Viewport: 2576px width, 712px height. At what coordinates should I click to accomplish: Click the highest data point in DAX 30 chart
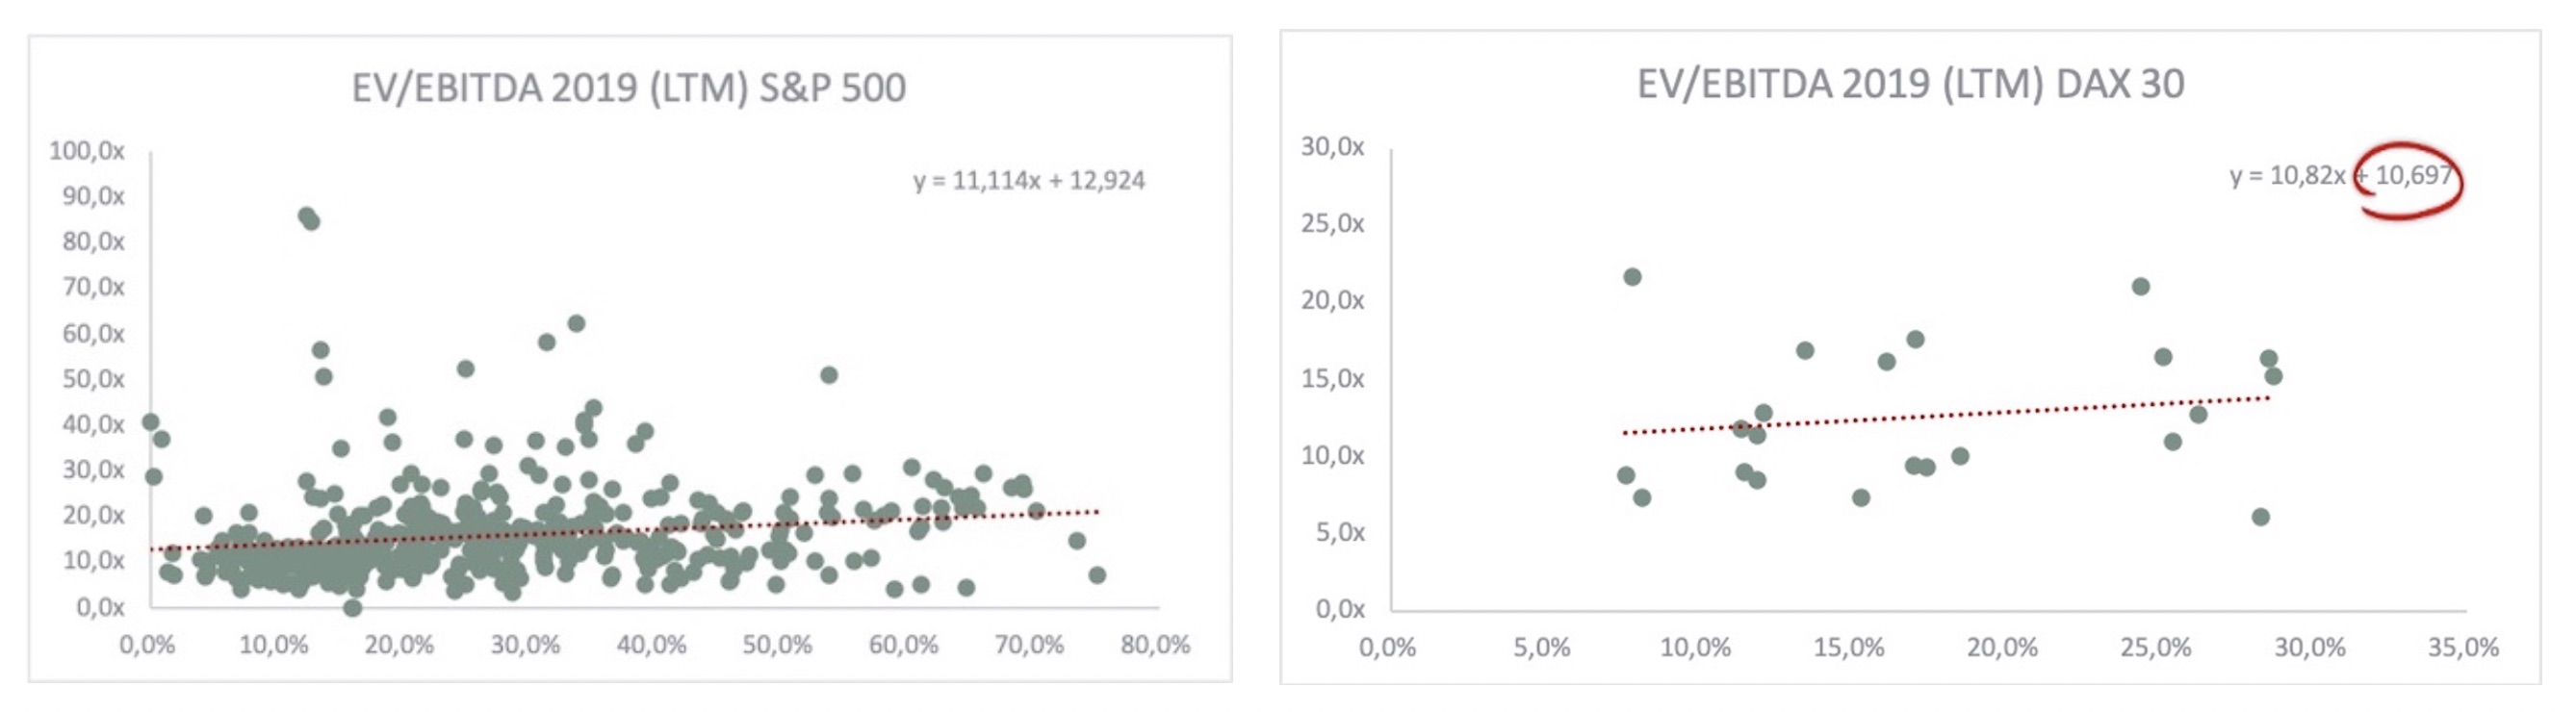point(1632,277)
